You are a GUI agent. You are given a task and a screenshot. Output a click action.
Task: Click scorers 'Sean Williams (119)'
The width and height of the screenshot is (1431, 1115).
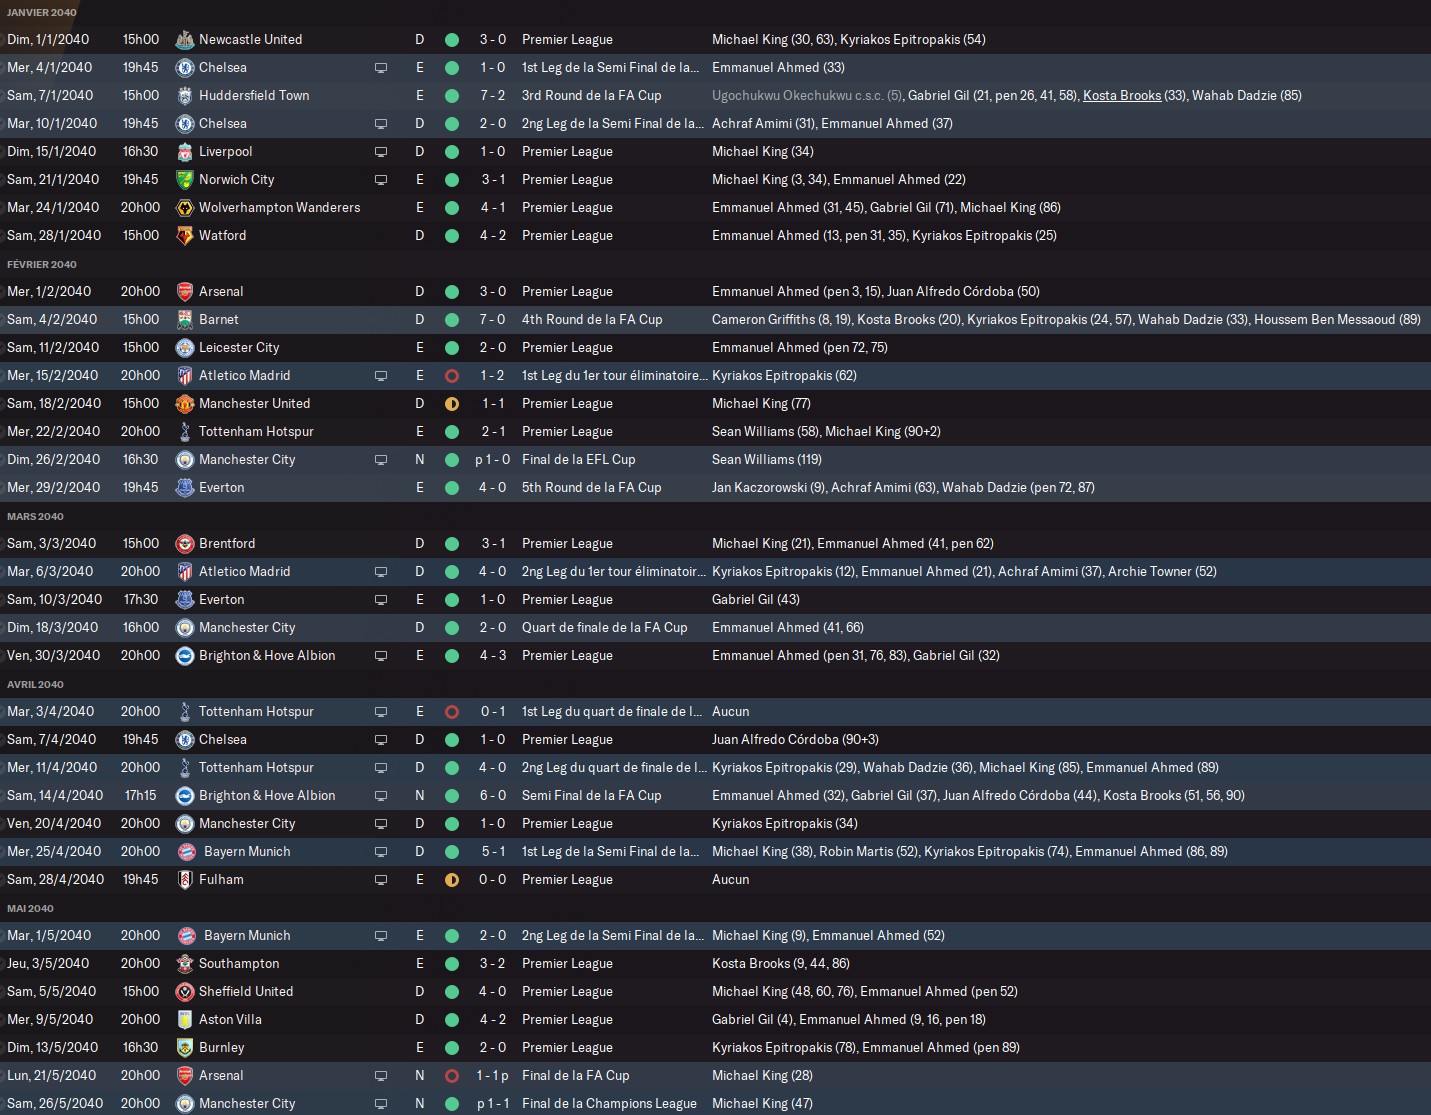767,460
